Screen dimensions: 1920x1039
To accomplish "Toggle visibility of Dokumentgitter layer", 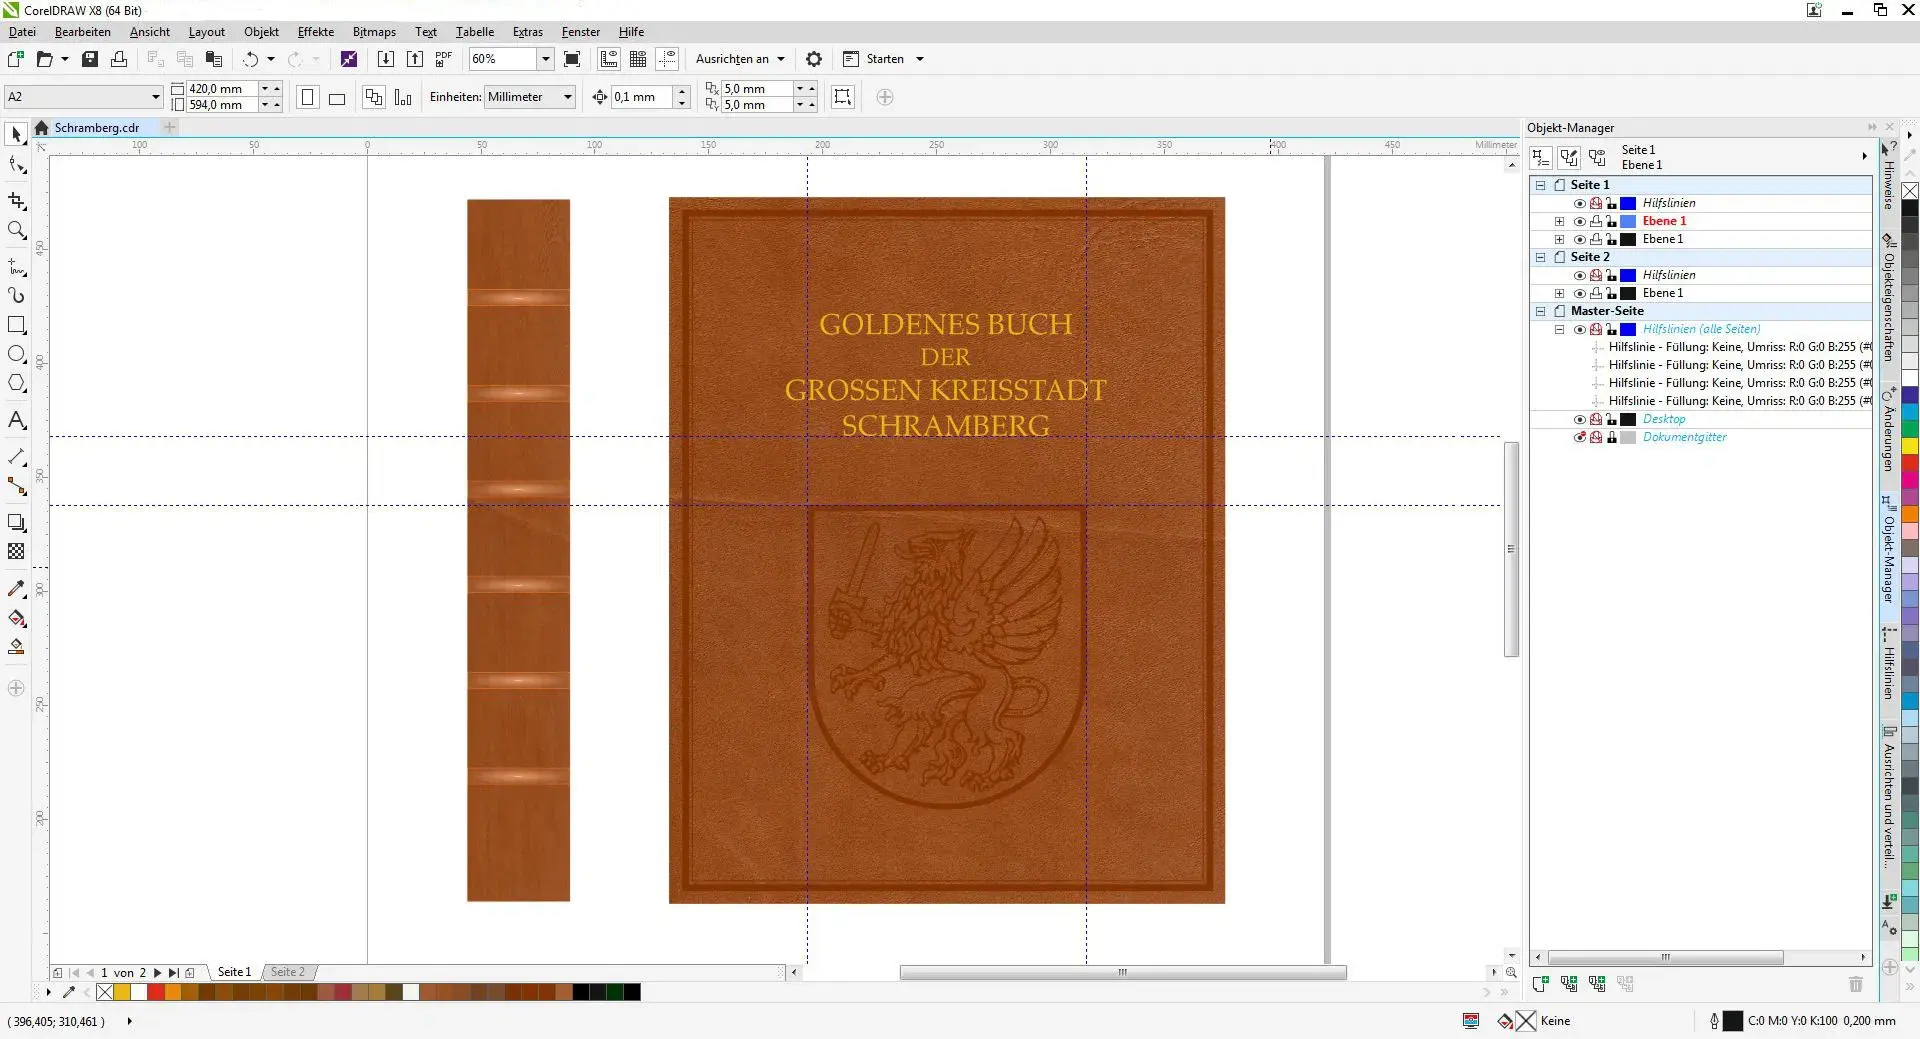I will (x=1579, y=437).
